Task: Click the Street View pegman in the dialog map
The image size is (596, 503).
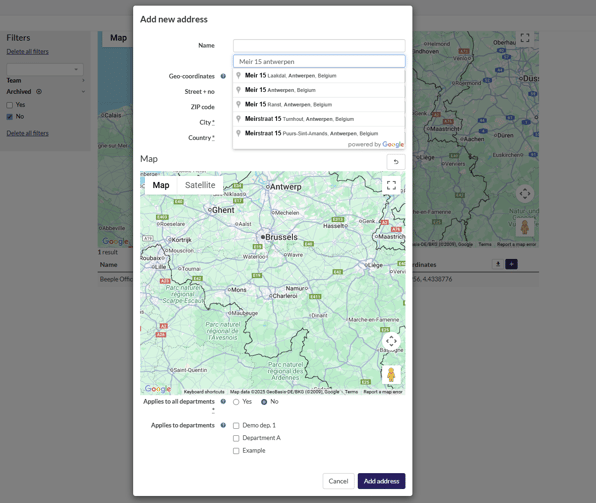Action: (x=391, y=374)
